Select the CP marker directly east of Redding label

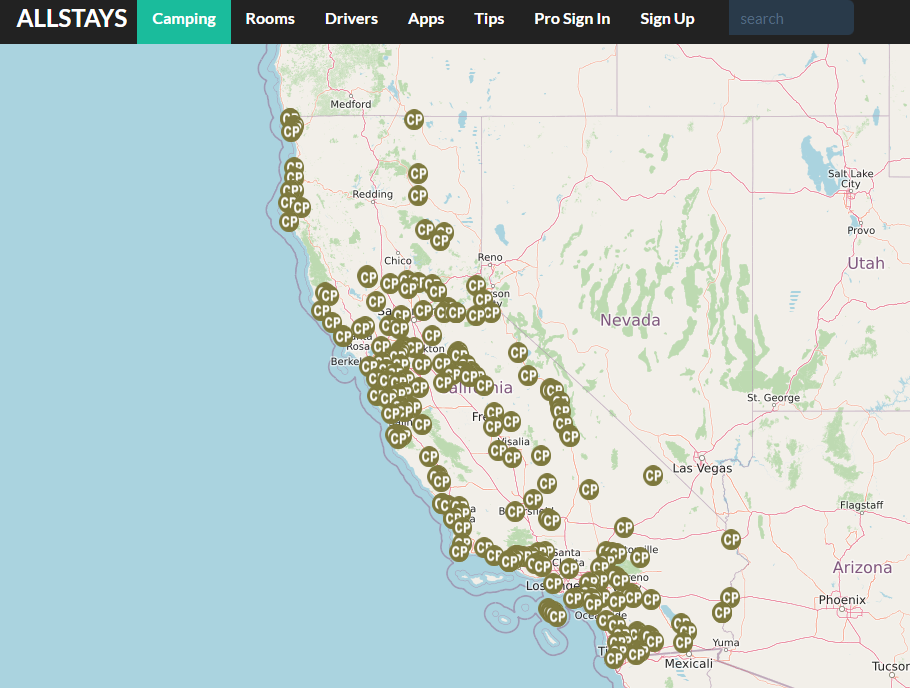tap(418, 196)
